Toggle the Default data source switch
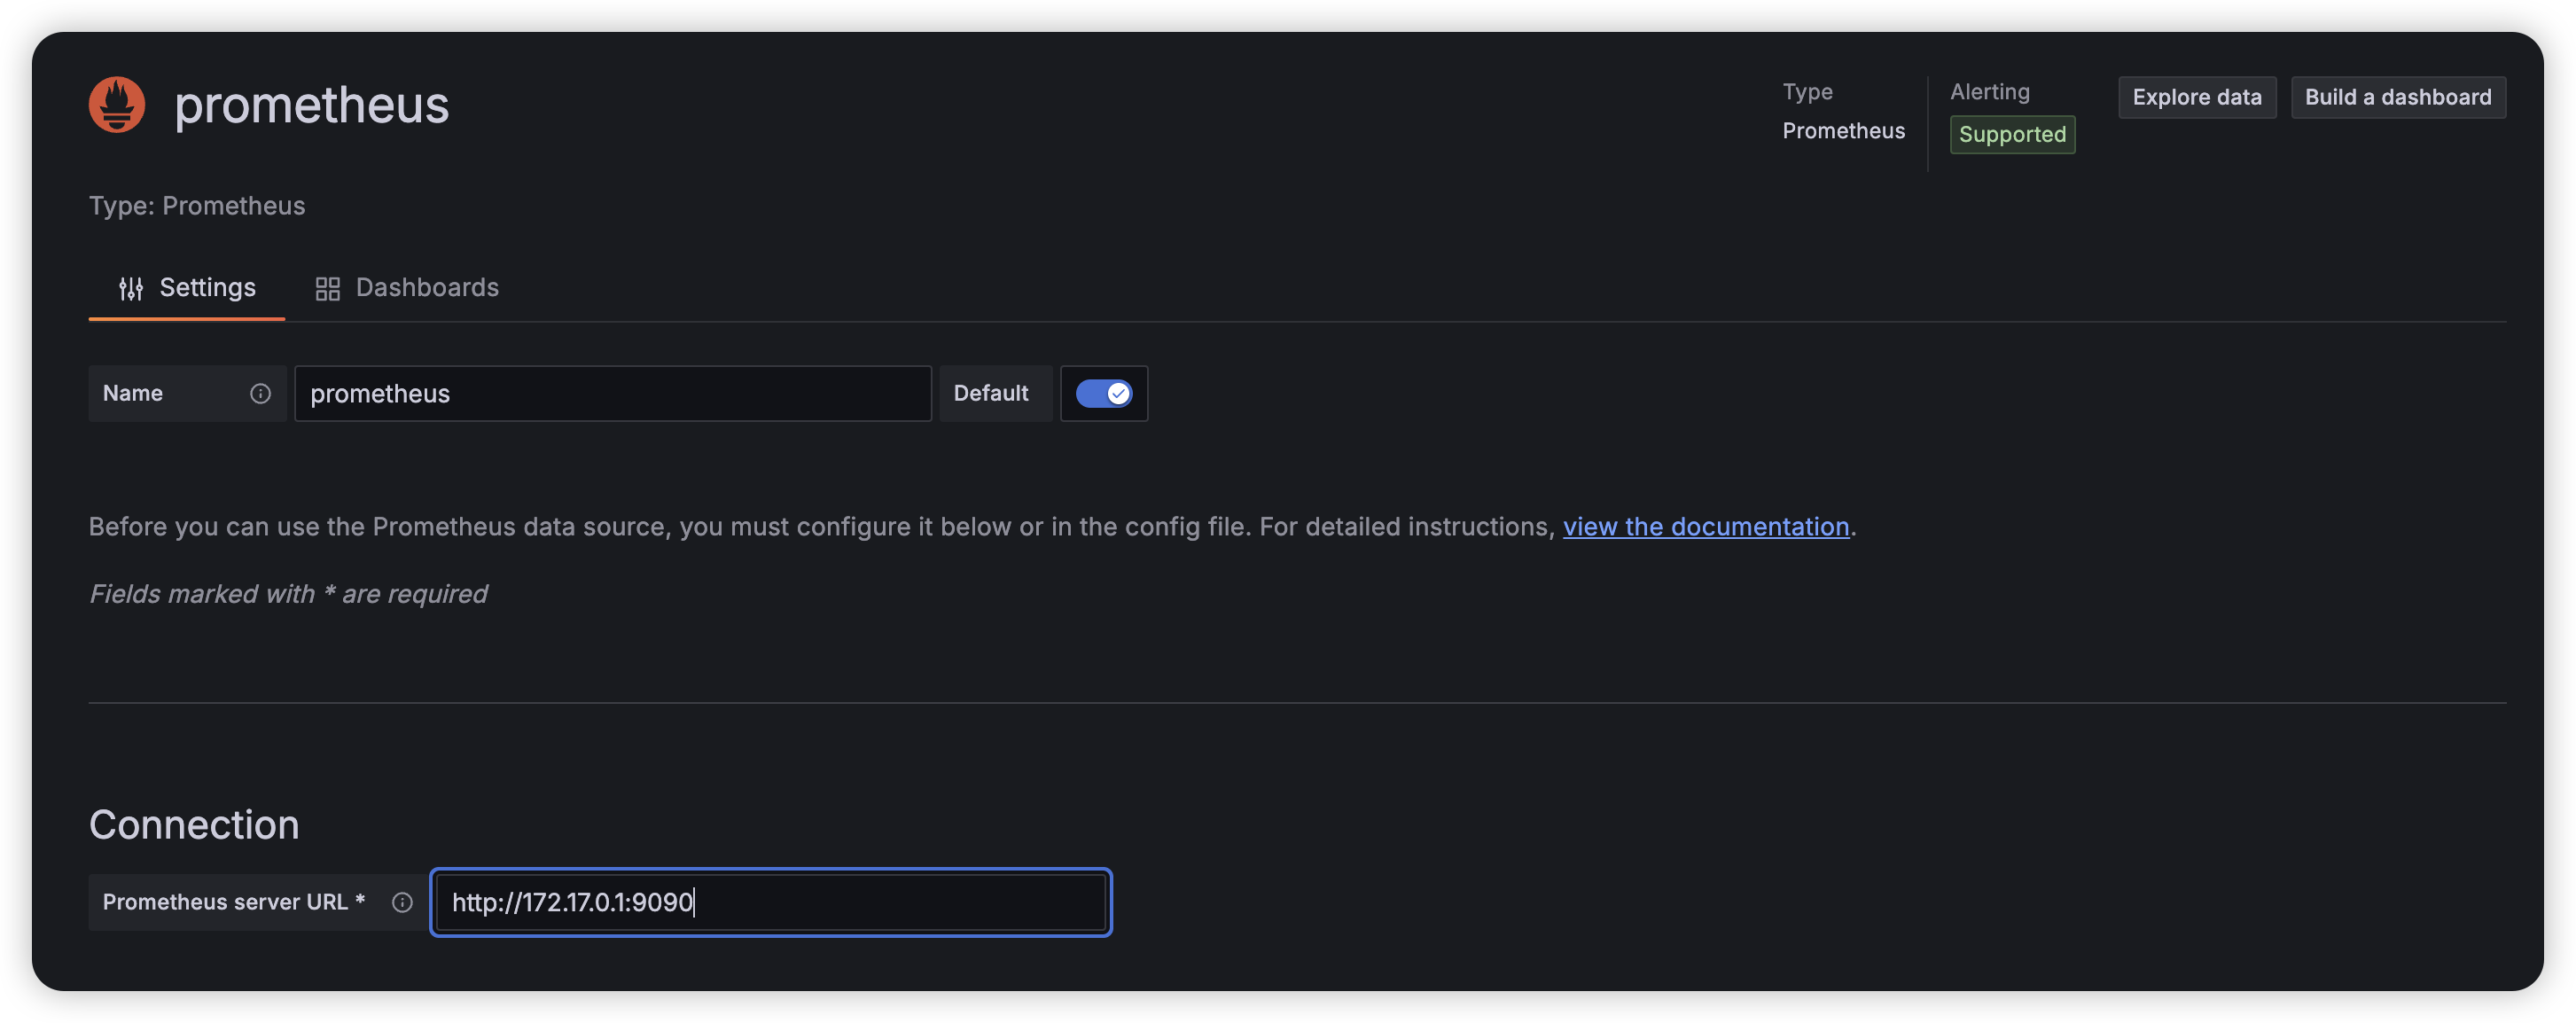Screen dimensions: 2576x1023 (1103, 393)
